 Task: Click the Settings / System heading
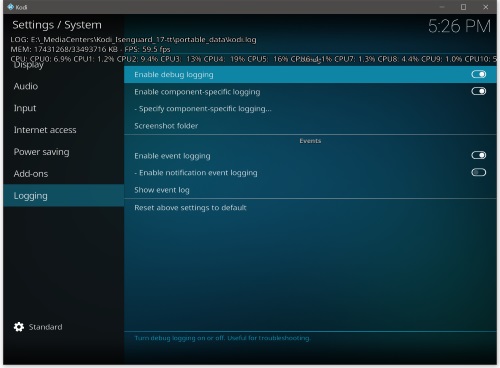point(57,25)
